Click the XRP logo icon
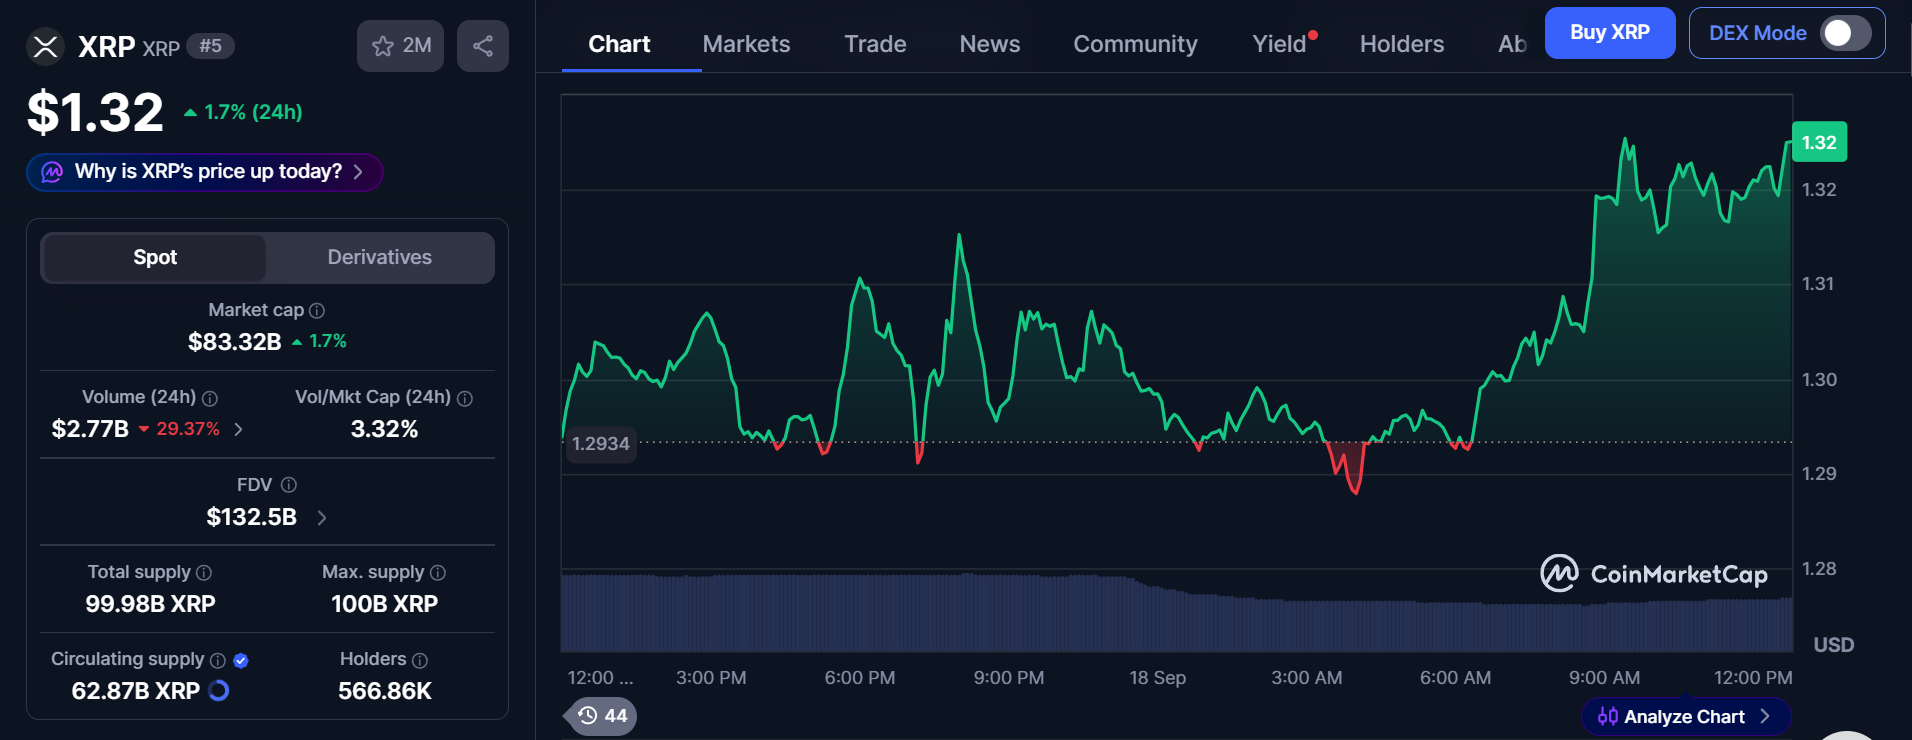This screenshot has width=1912, height=740. tap(45, 46)
